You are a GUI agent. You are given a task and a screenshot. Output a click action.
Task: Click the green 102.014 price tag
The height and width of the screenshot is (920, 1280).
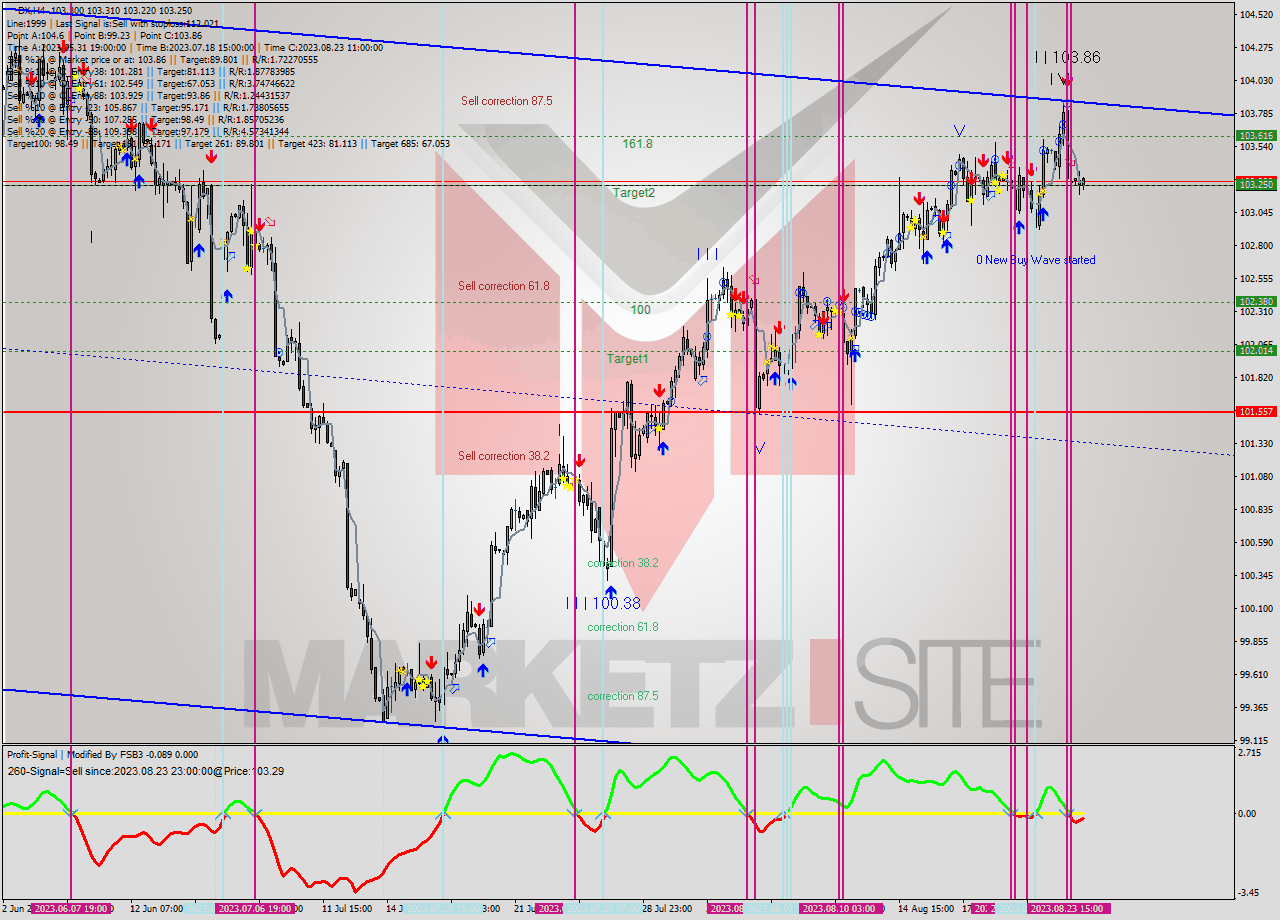pos(1256,350)
